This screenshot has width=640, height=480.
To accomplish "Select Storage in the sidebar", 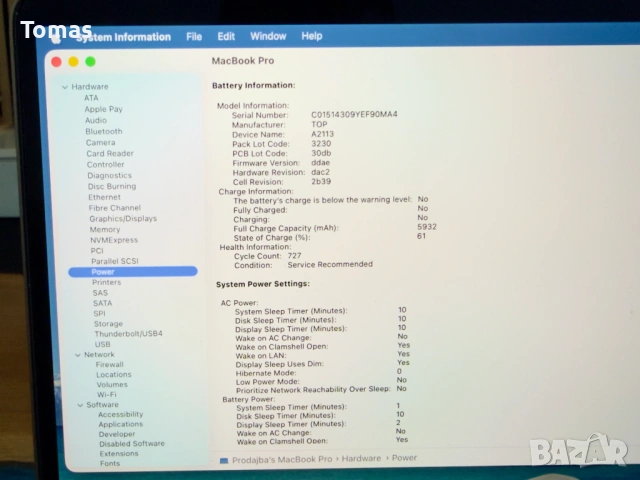I will [108, 324].
